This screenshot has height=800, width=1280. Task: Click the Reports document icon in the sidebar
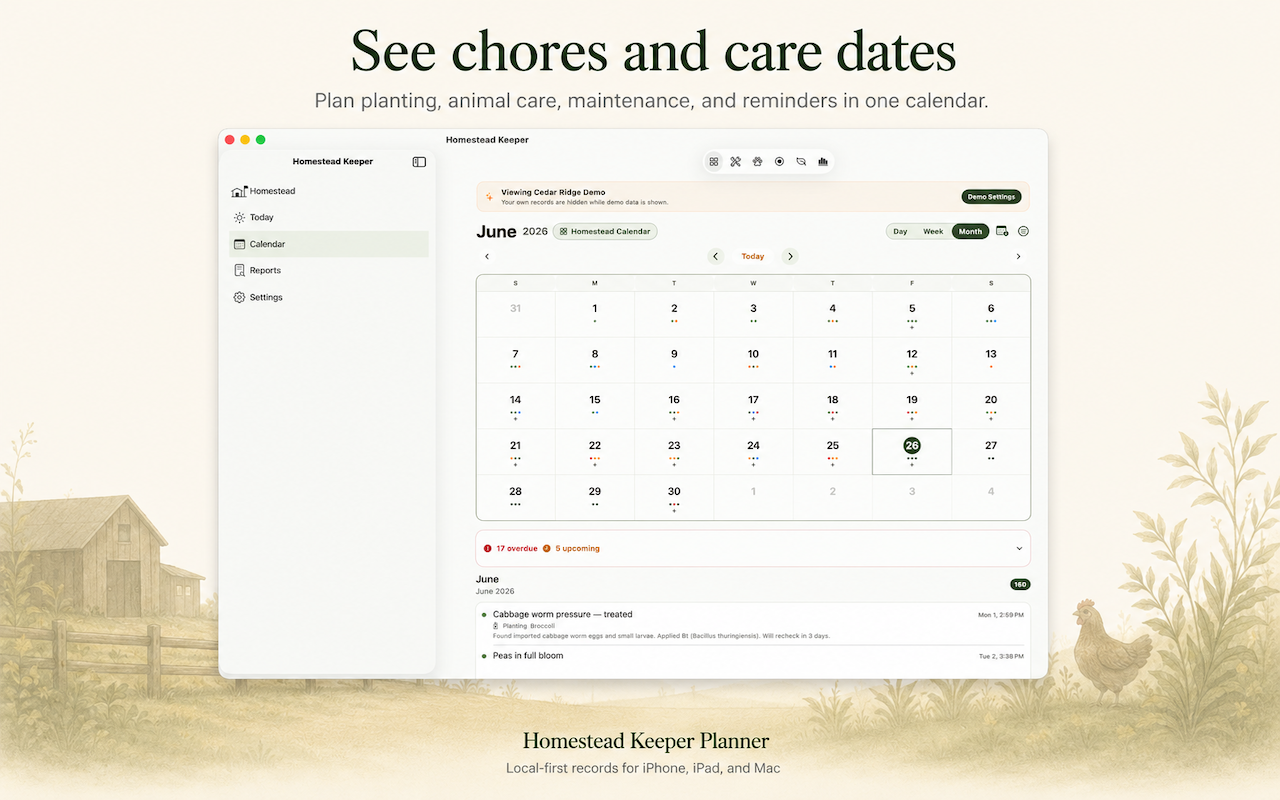pos(239,270)
